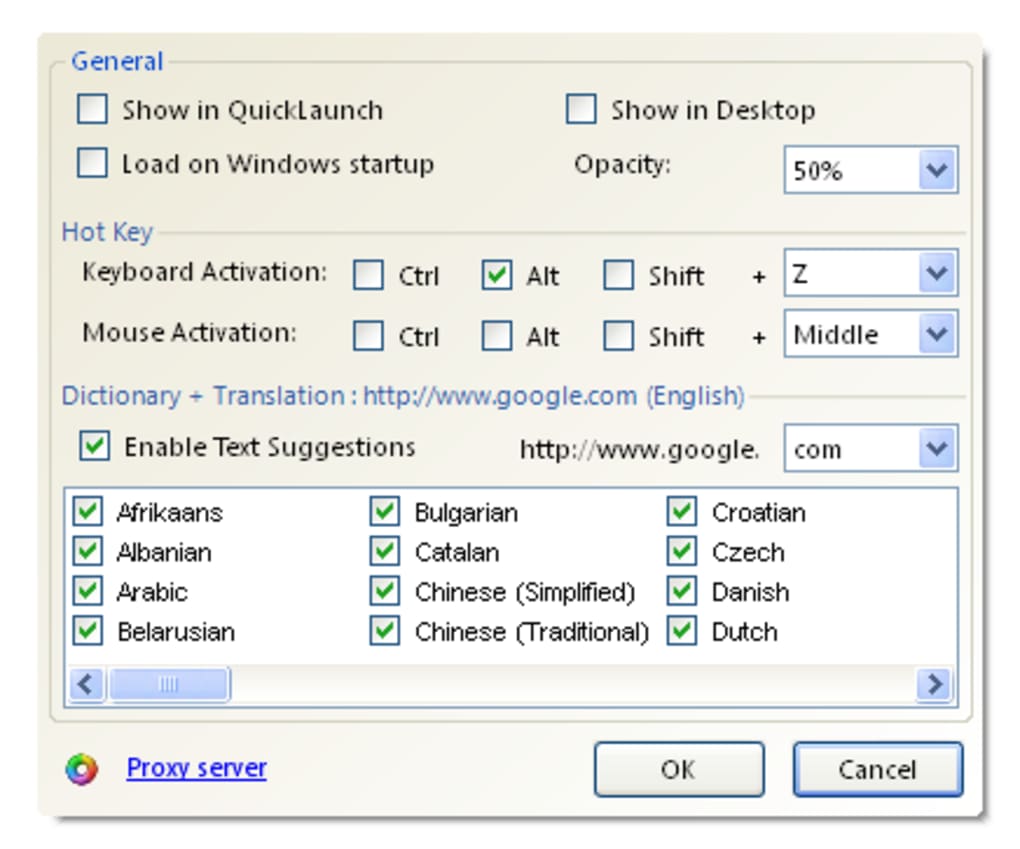Uncheck Alt for Keyboard Activation
The width and height of the screenshot is (1020, 849).
coord(497,275)
